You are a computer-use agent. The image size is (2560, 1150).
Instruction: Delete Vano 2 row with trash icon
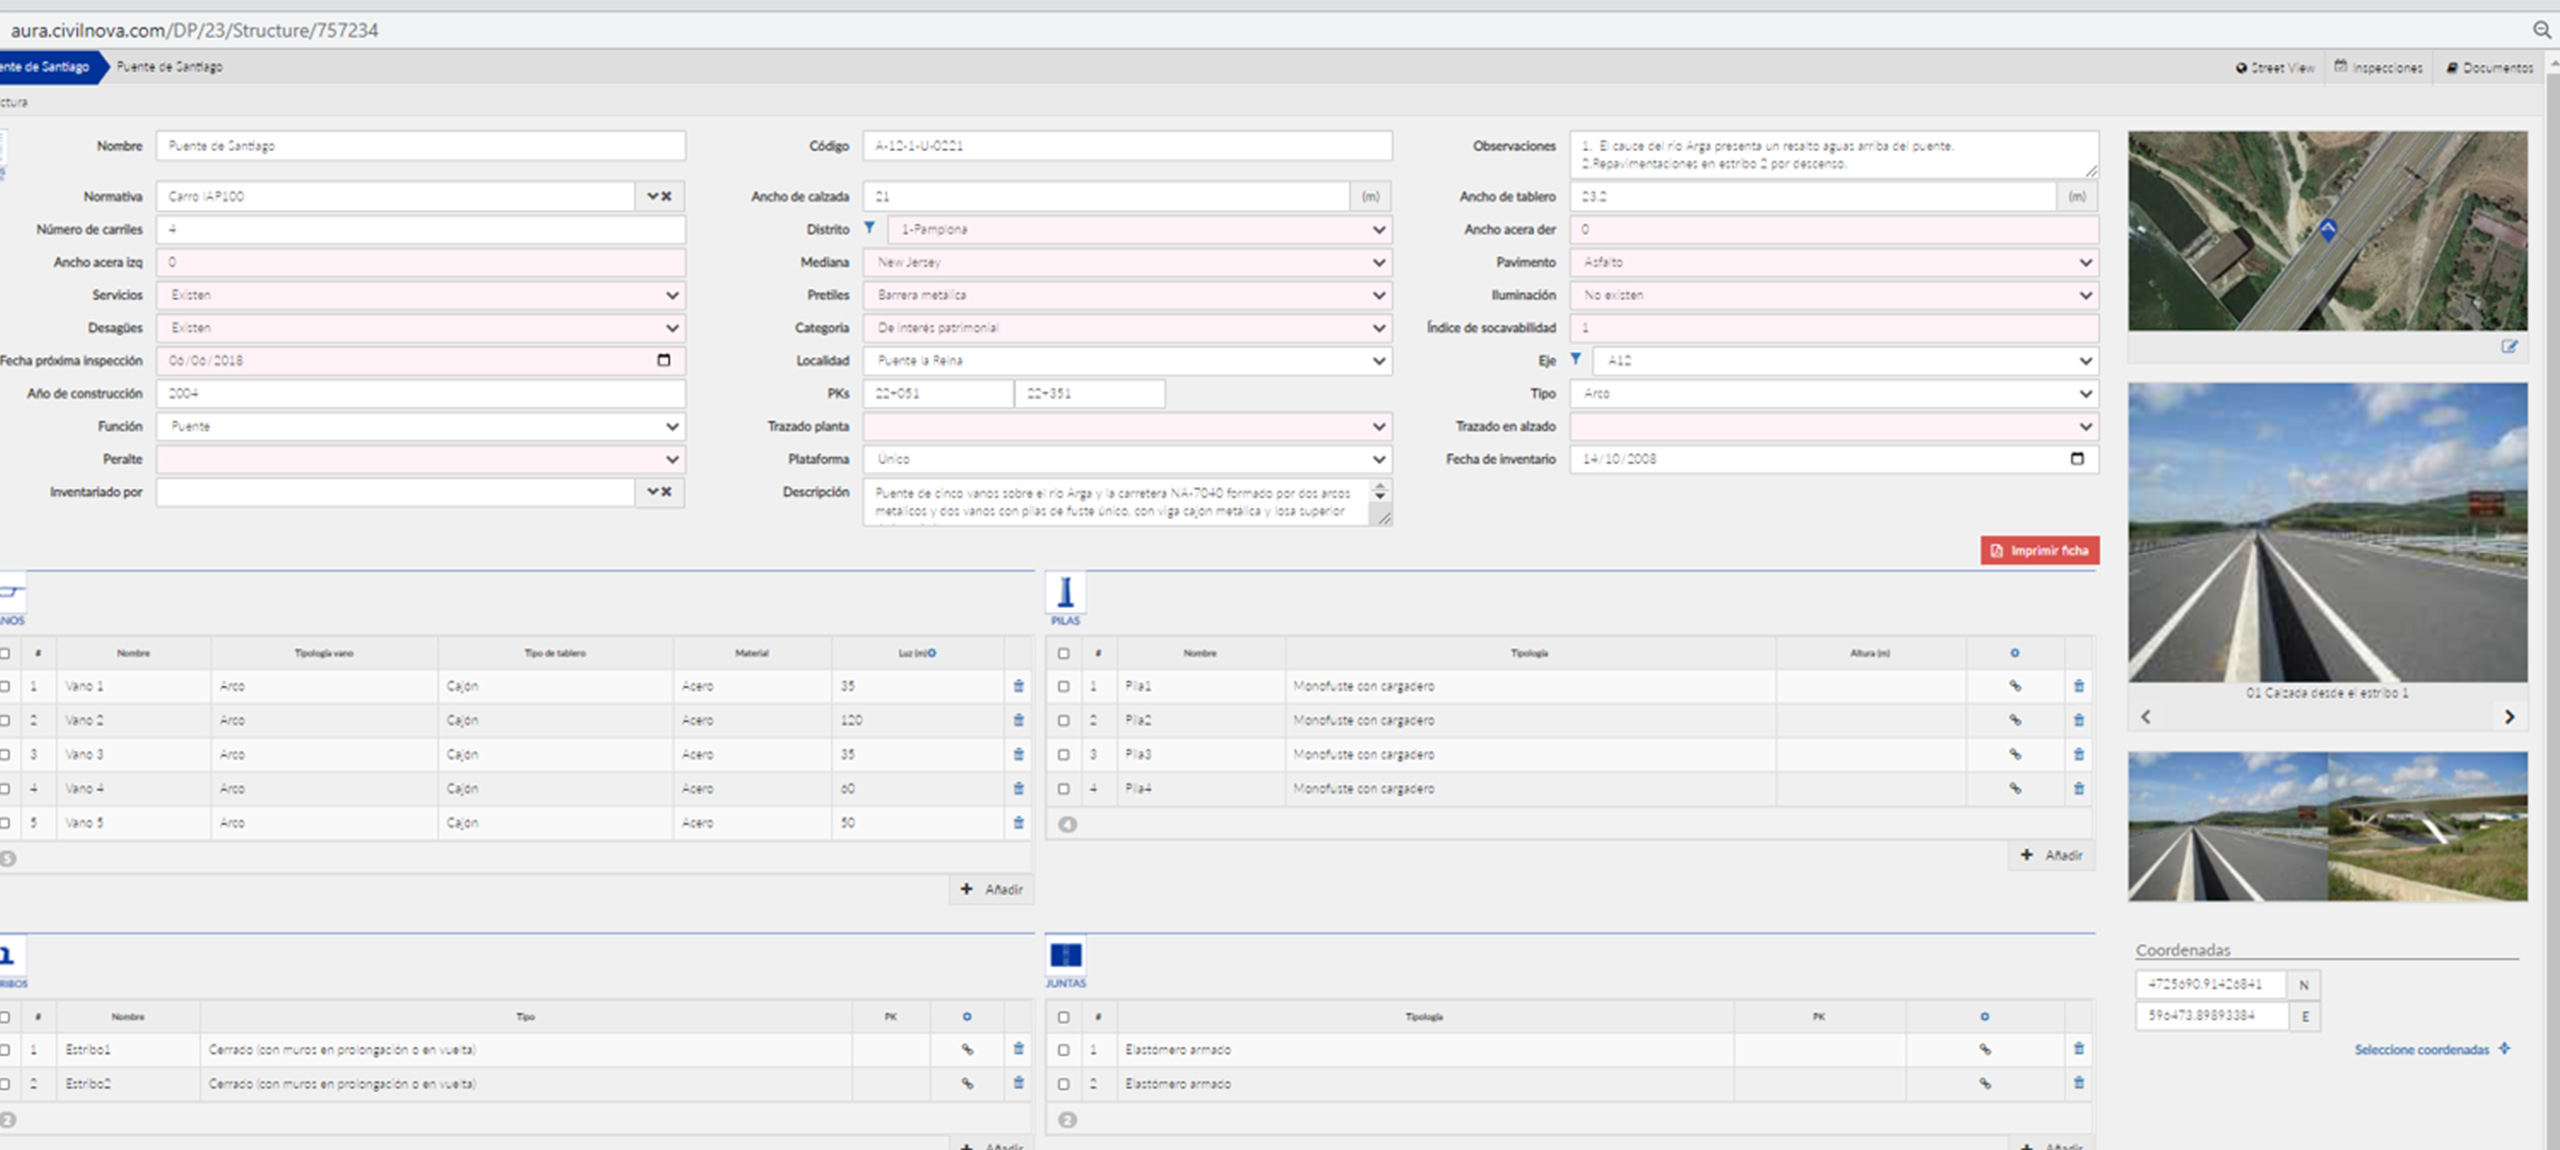[x=1018, y=720]
